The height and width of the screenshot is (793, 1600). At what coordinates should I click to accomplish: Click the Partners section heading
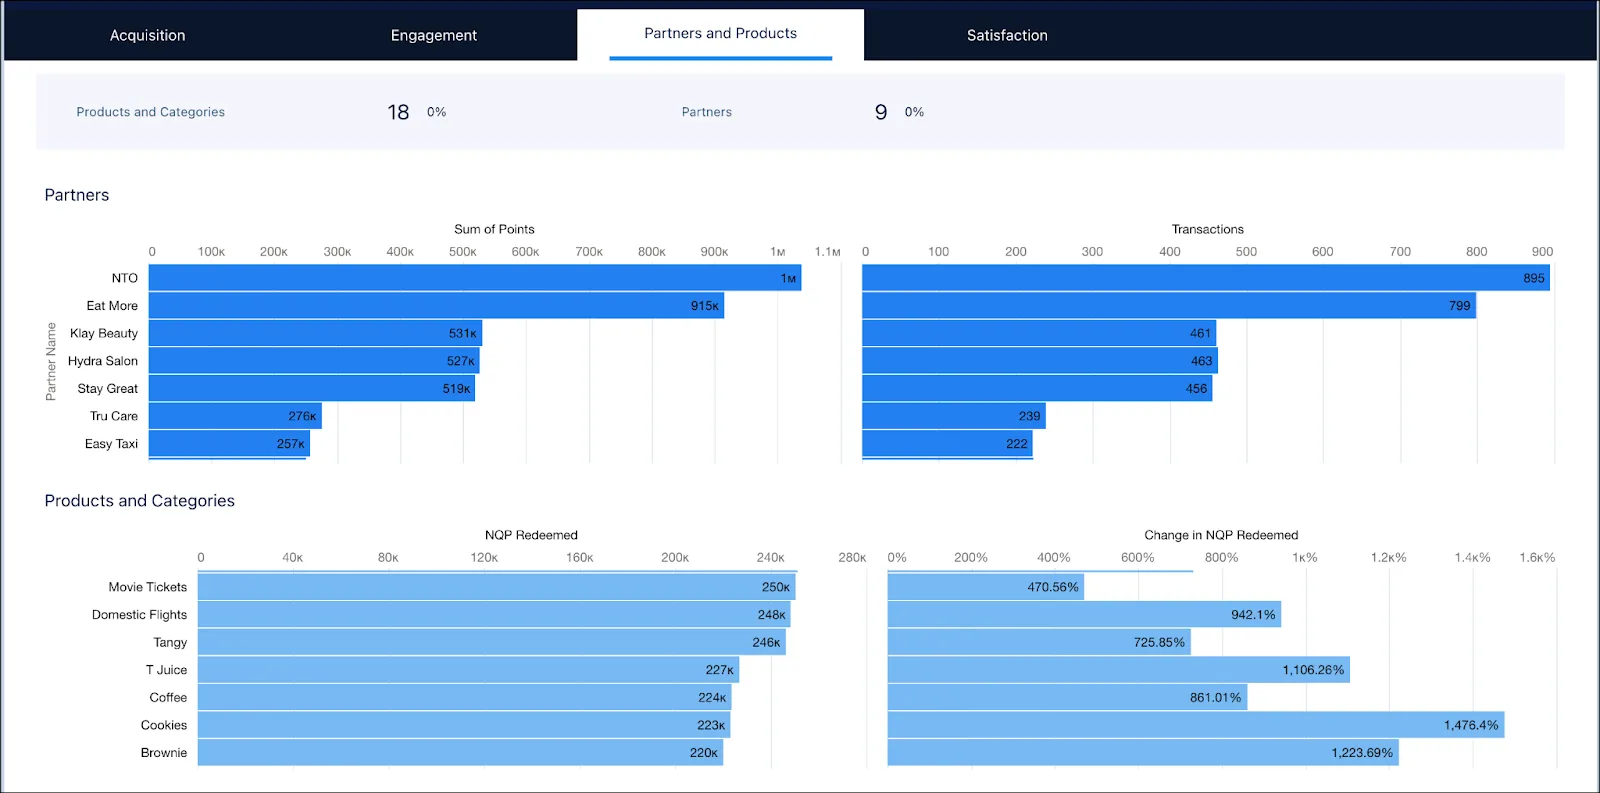77,195
